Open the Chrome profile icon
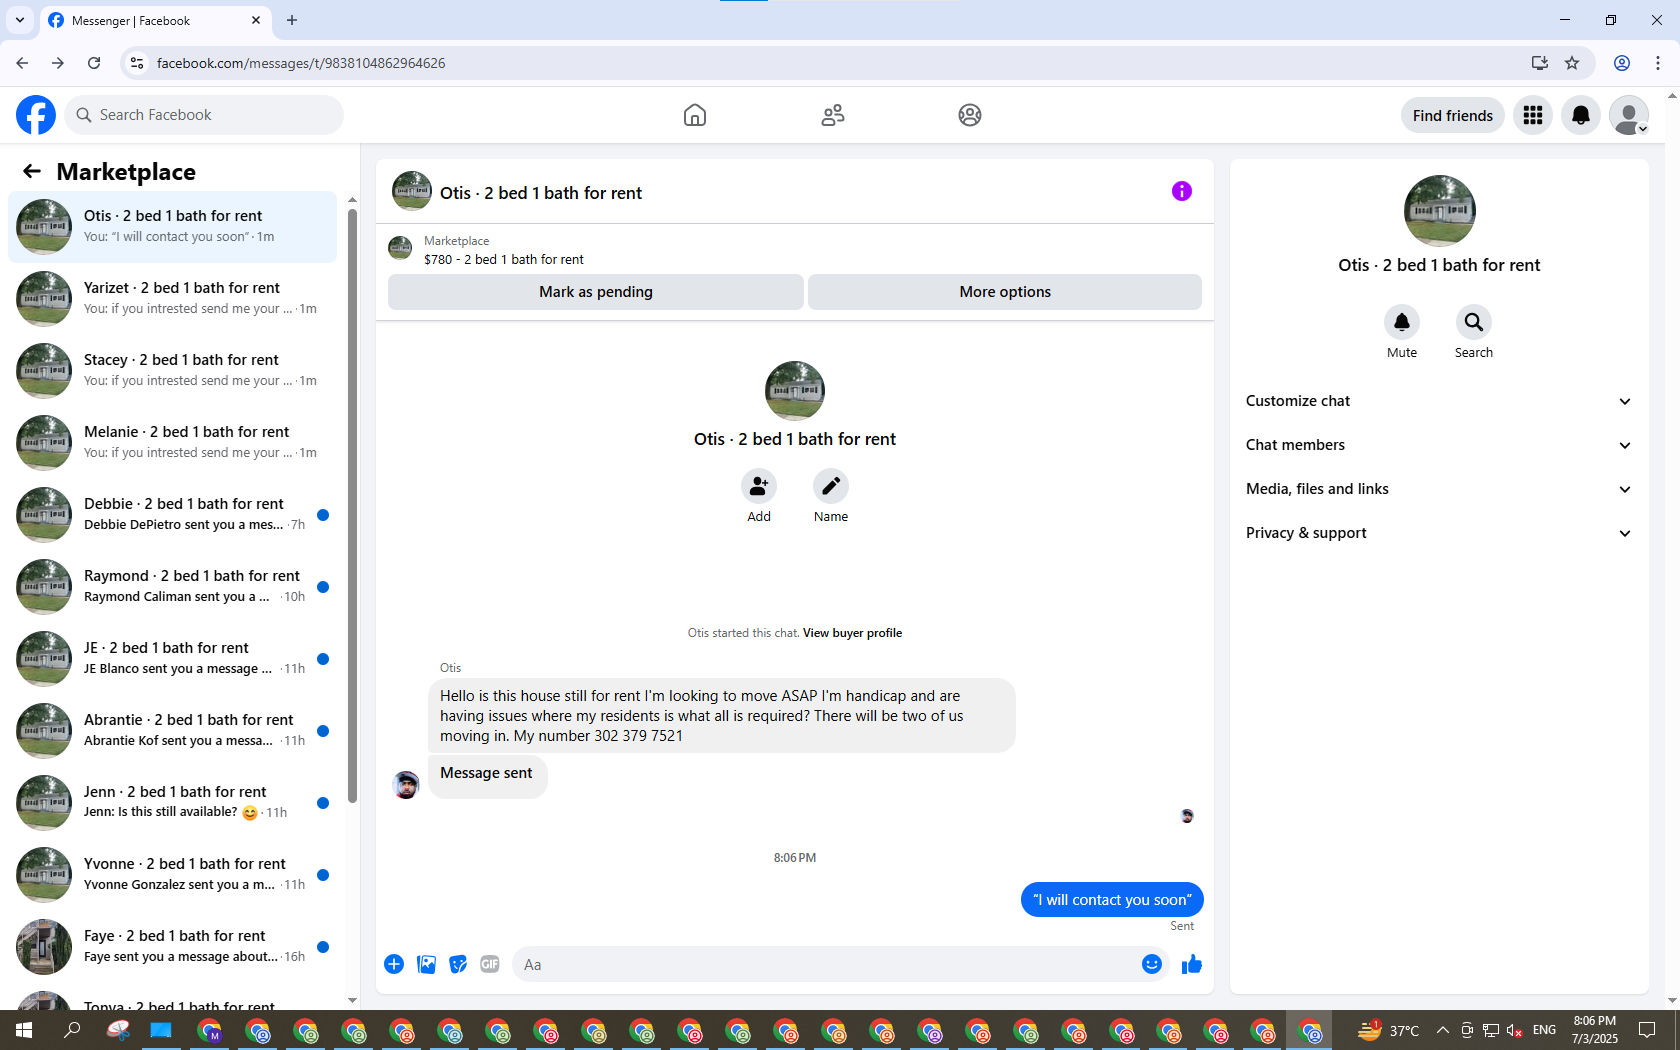This screenshot has height=1050, width=1680. click(x=1622, y=63)
